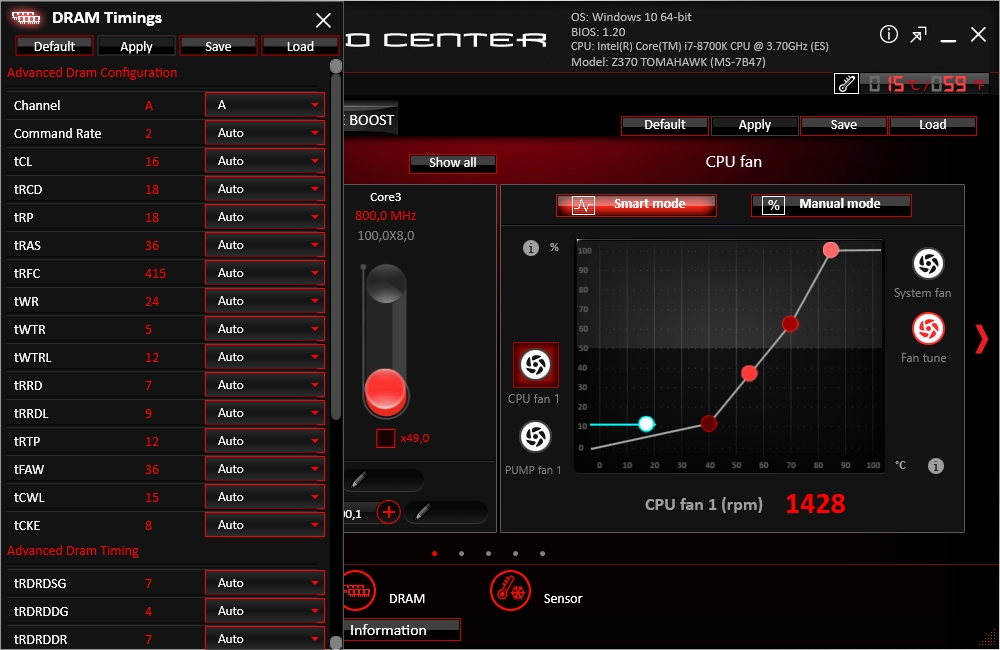Load CPU fan settings

pyautogui.click(x=932, y=125)
